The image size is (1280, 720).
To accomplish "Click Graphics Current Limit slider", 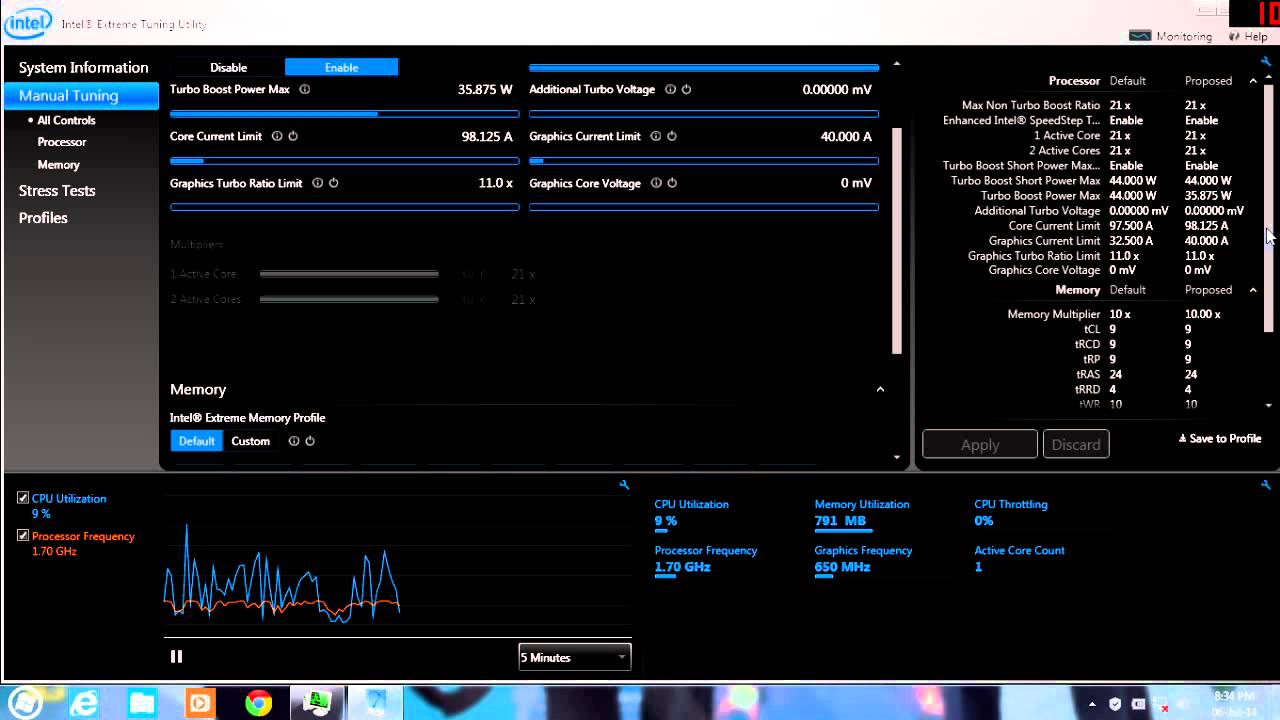I will pyautogui.click(x=704, y=160).
